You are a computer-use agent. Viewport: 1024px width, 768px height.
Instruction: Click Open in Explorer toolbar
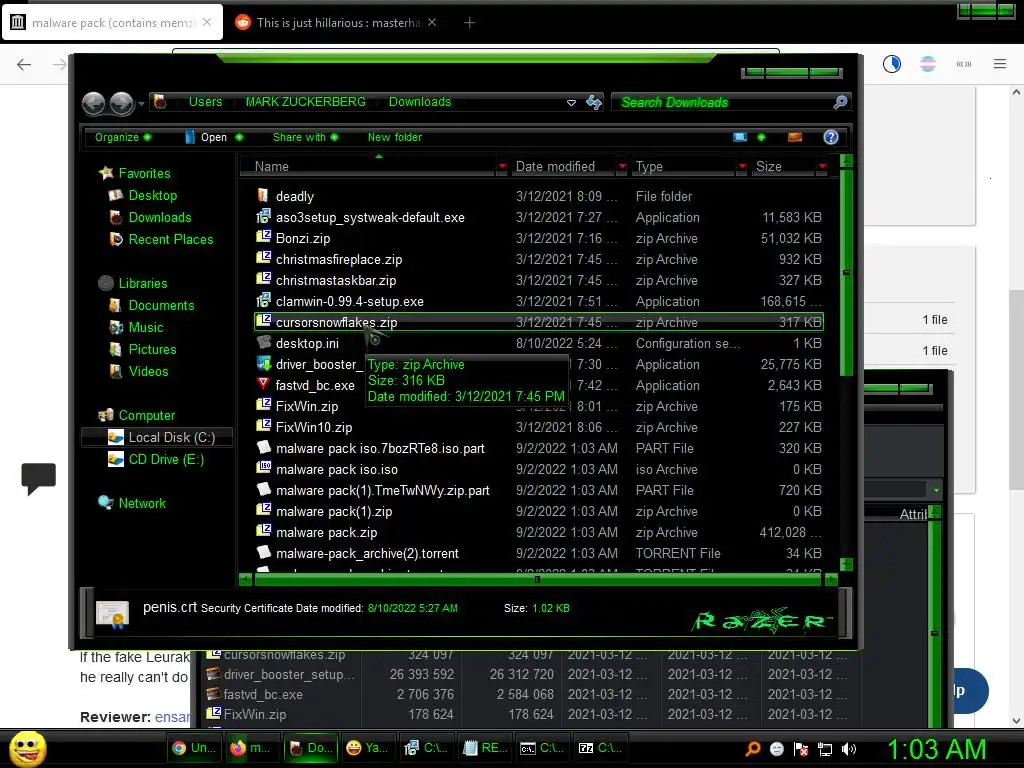(x=213, y=137)
